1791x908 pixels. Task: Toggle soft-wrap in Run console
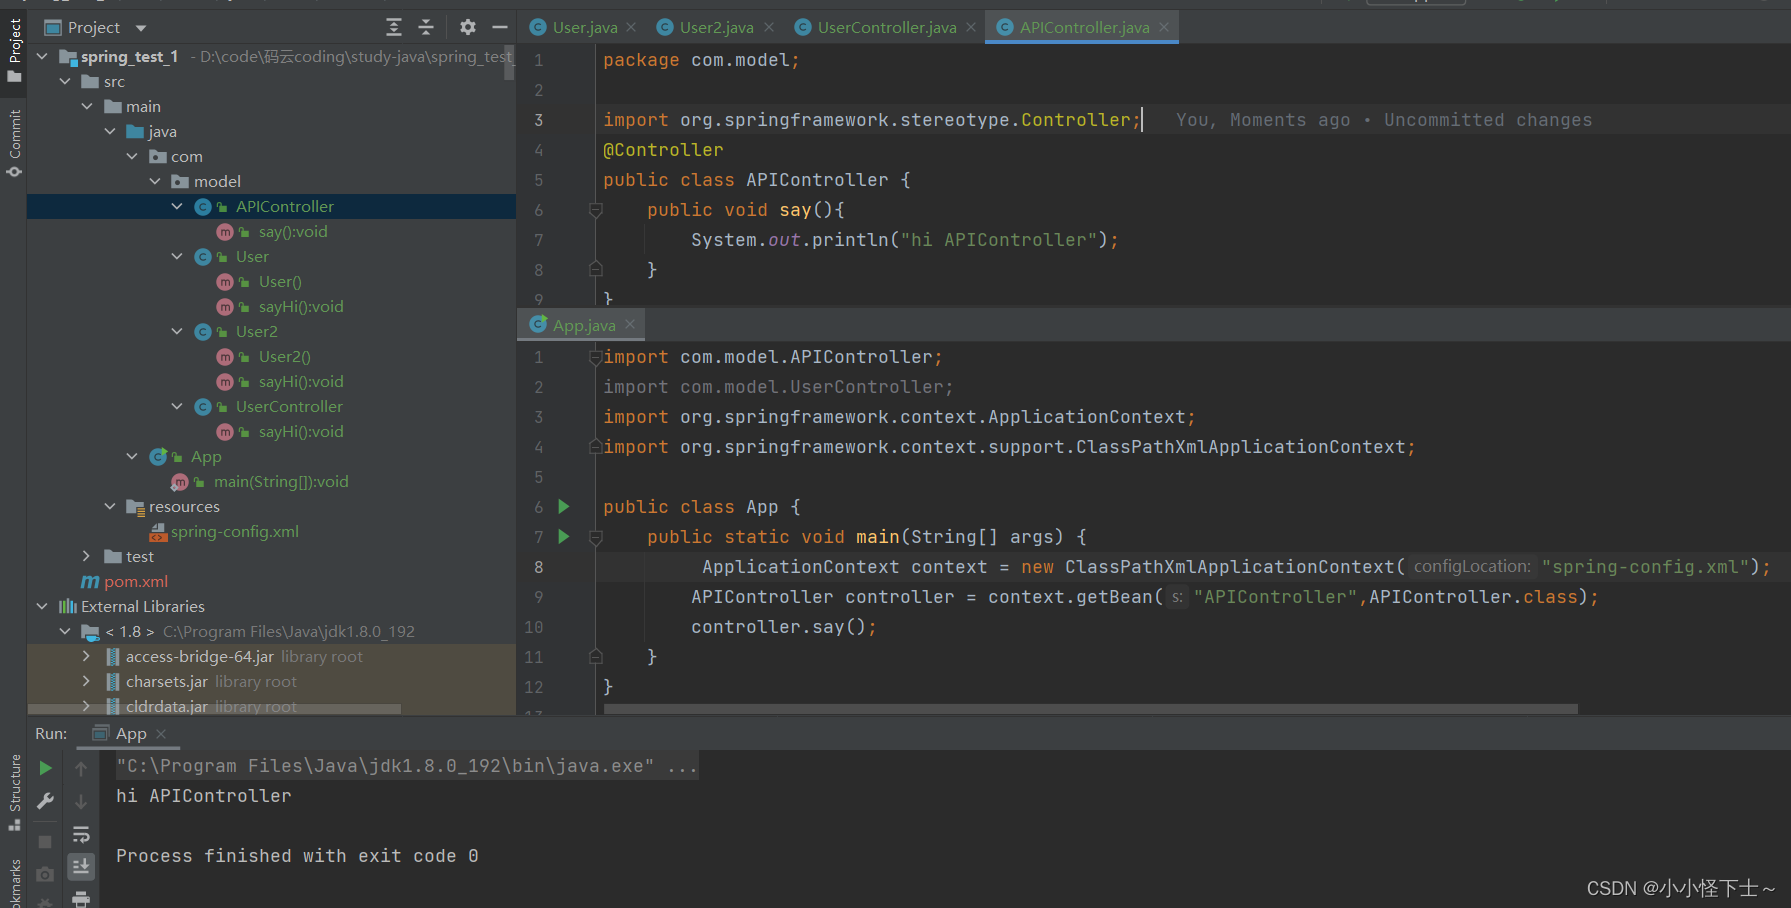point(81,834)
